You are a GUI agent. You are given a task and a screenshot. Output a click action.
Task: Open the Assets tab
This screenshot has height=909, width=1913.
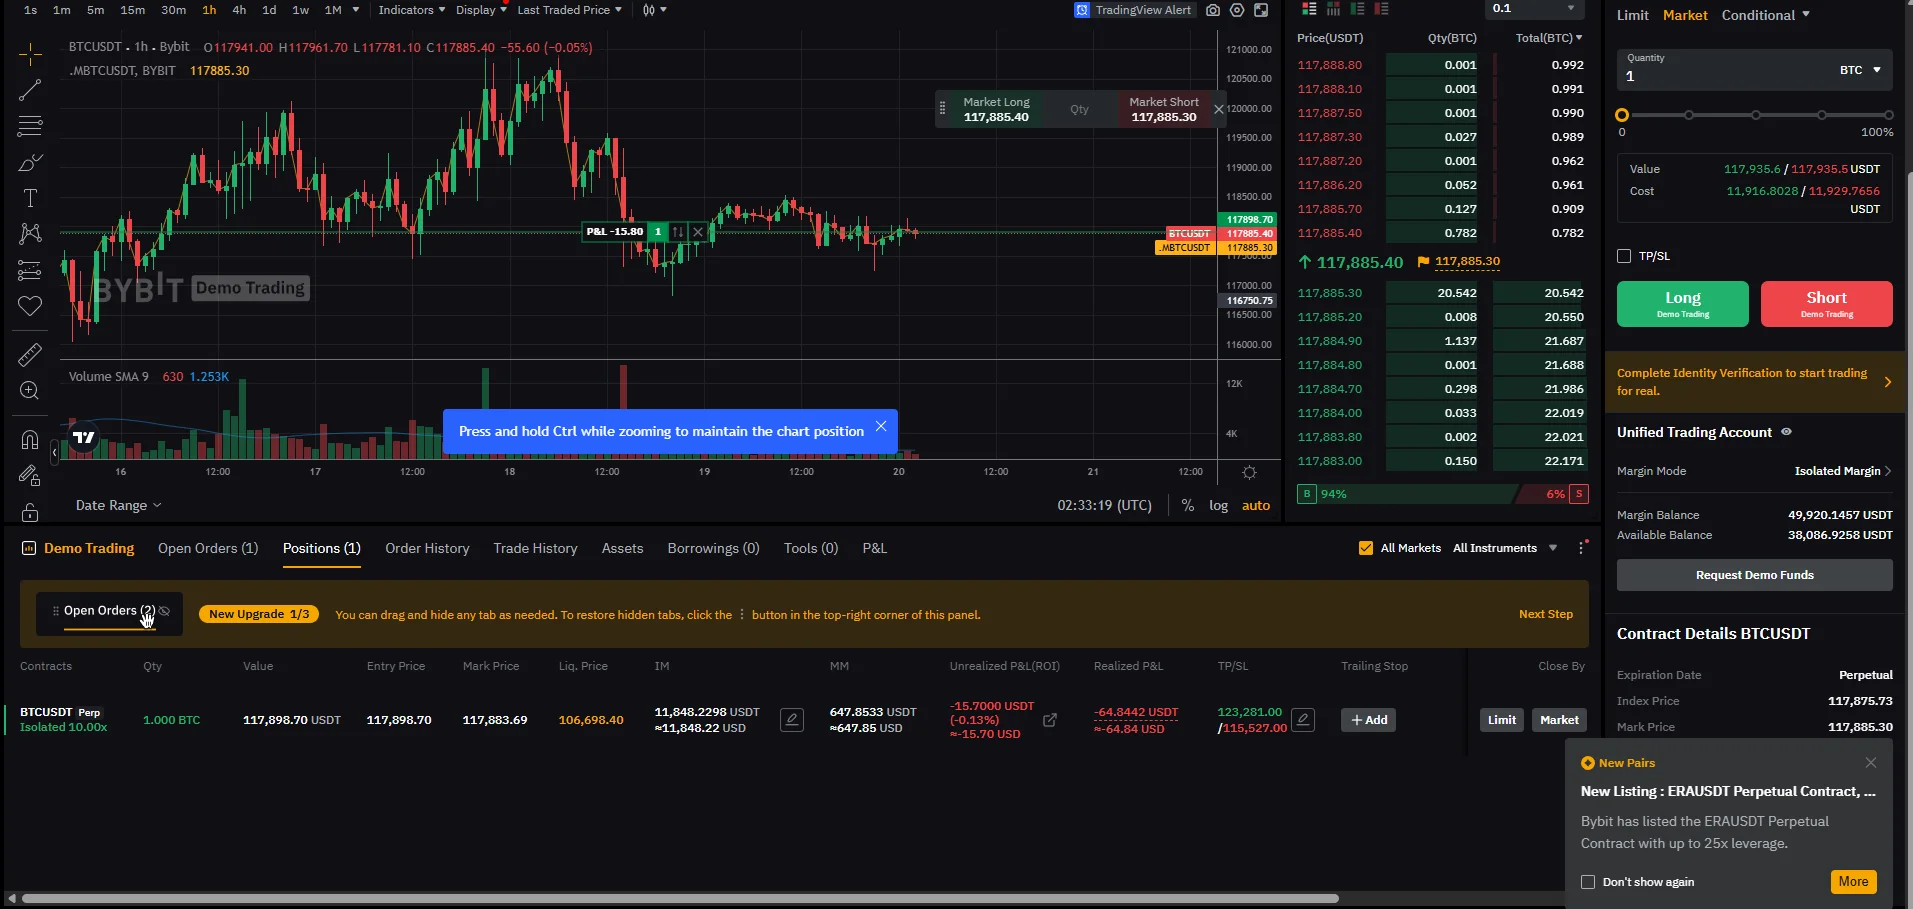click(622, 548)
